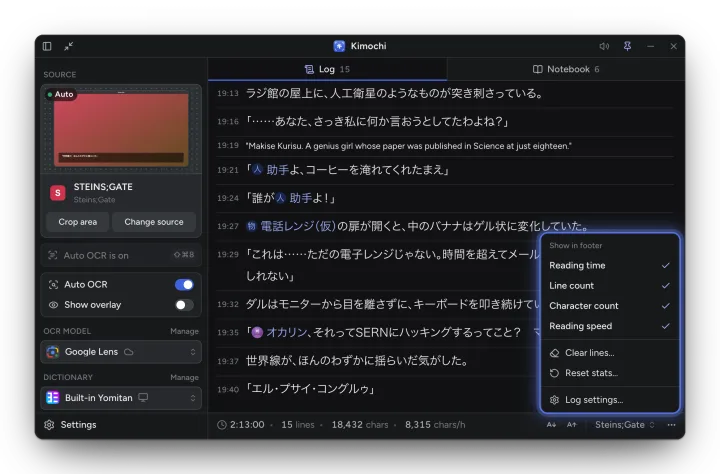This screenshot has height=474, width=720.
Task: Click the Reset stats circular arrow icon
Action: [554, 373]
